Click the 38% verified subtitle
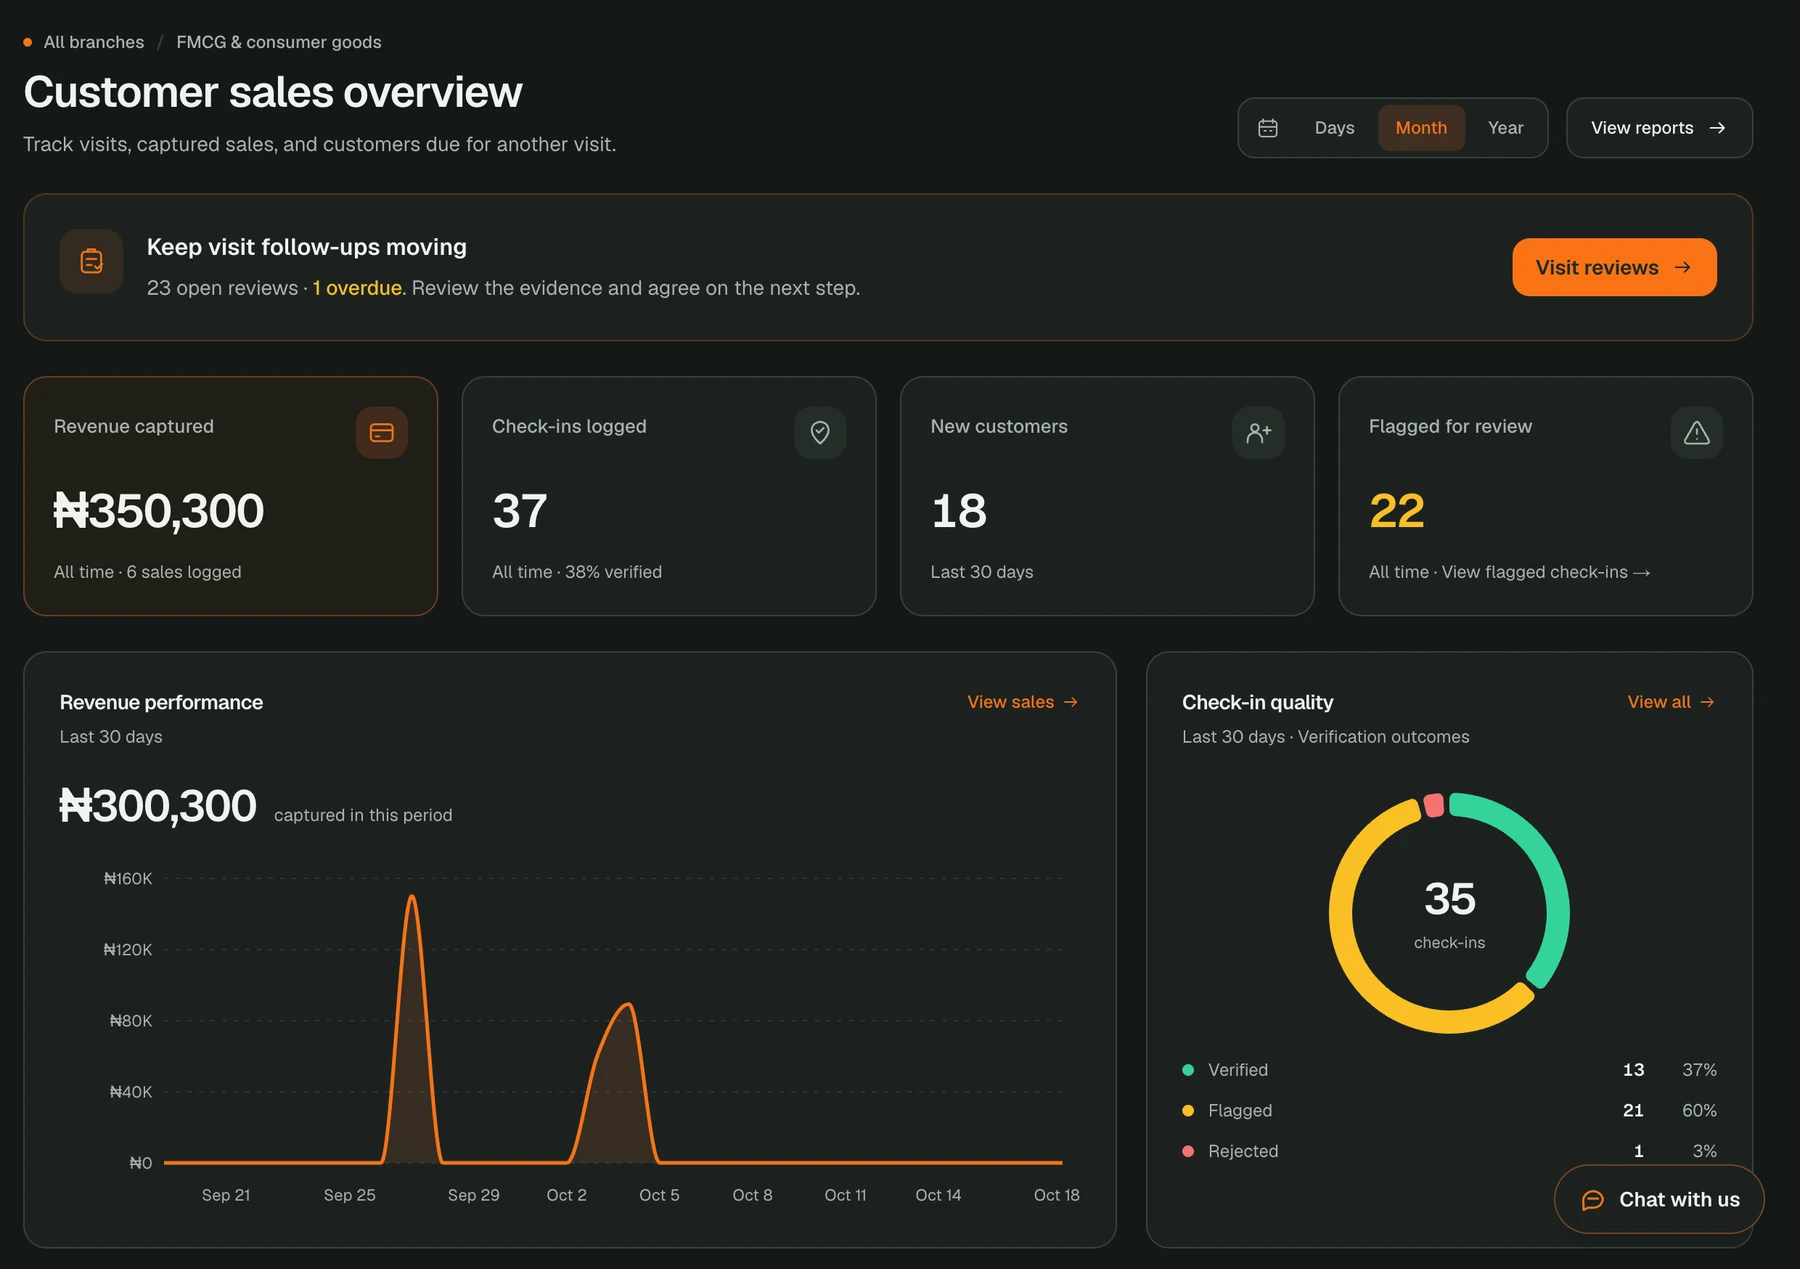1800x1269 pixels. click(613, 572)
